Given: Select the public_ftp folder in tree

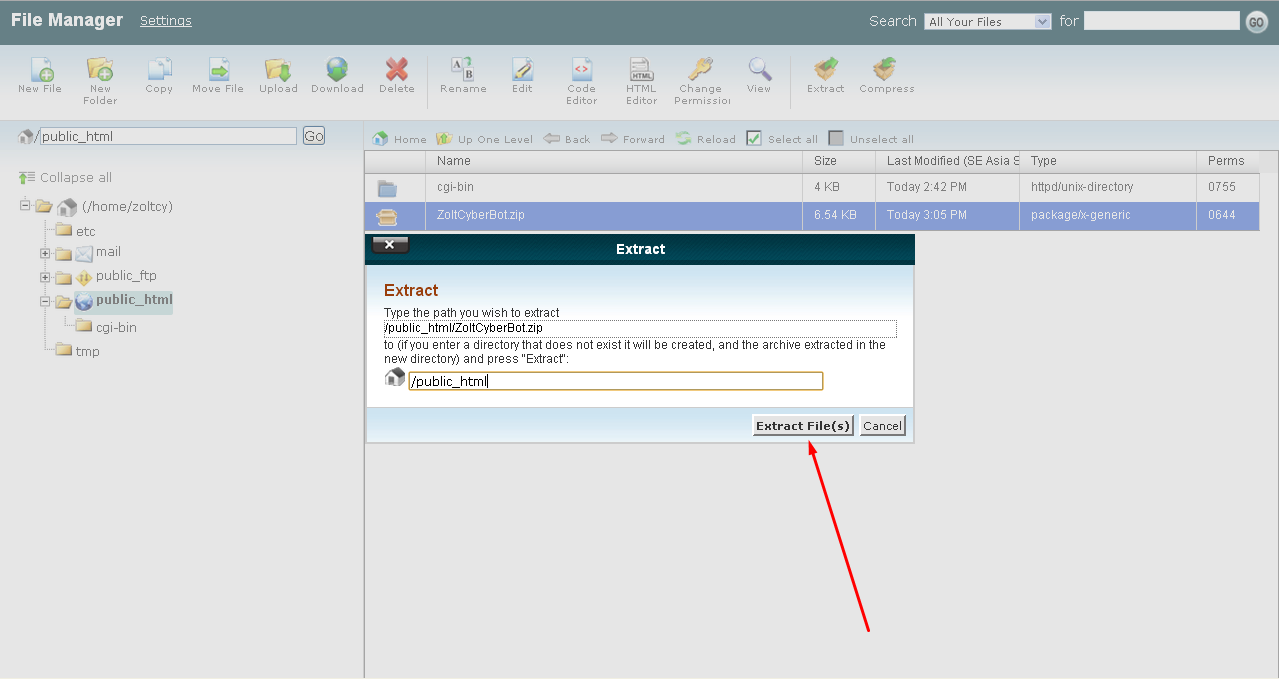Looking at the screenshot, I should pyautogui.click(x=126, y=275).
